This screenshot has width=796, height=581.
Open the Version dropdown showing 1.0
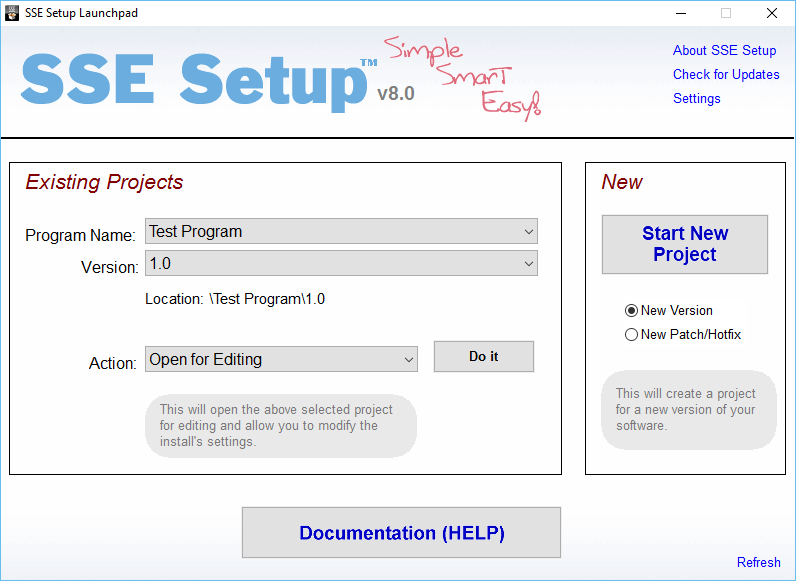(x=341, y=263)
